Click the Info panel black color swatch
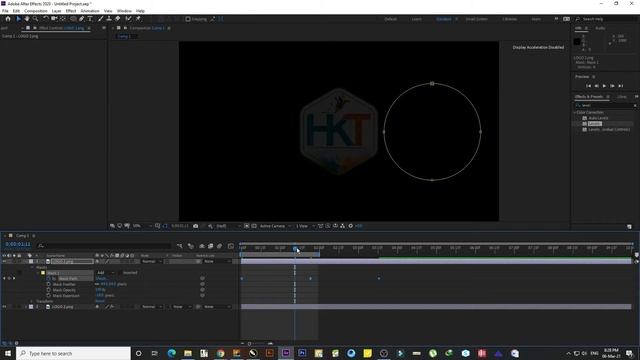640x360 pixels. click(x=577, y=41)
